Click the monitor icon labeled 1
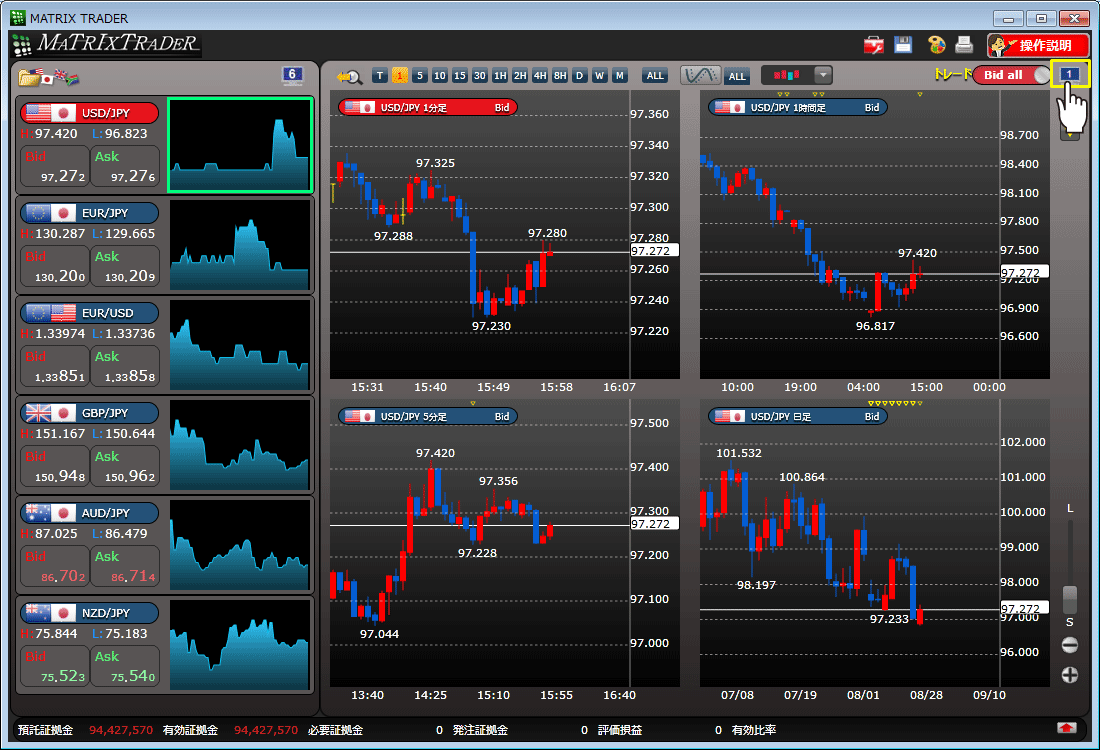The image size is (1100, 750). tap(1070, 74)
